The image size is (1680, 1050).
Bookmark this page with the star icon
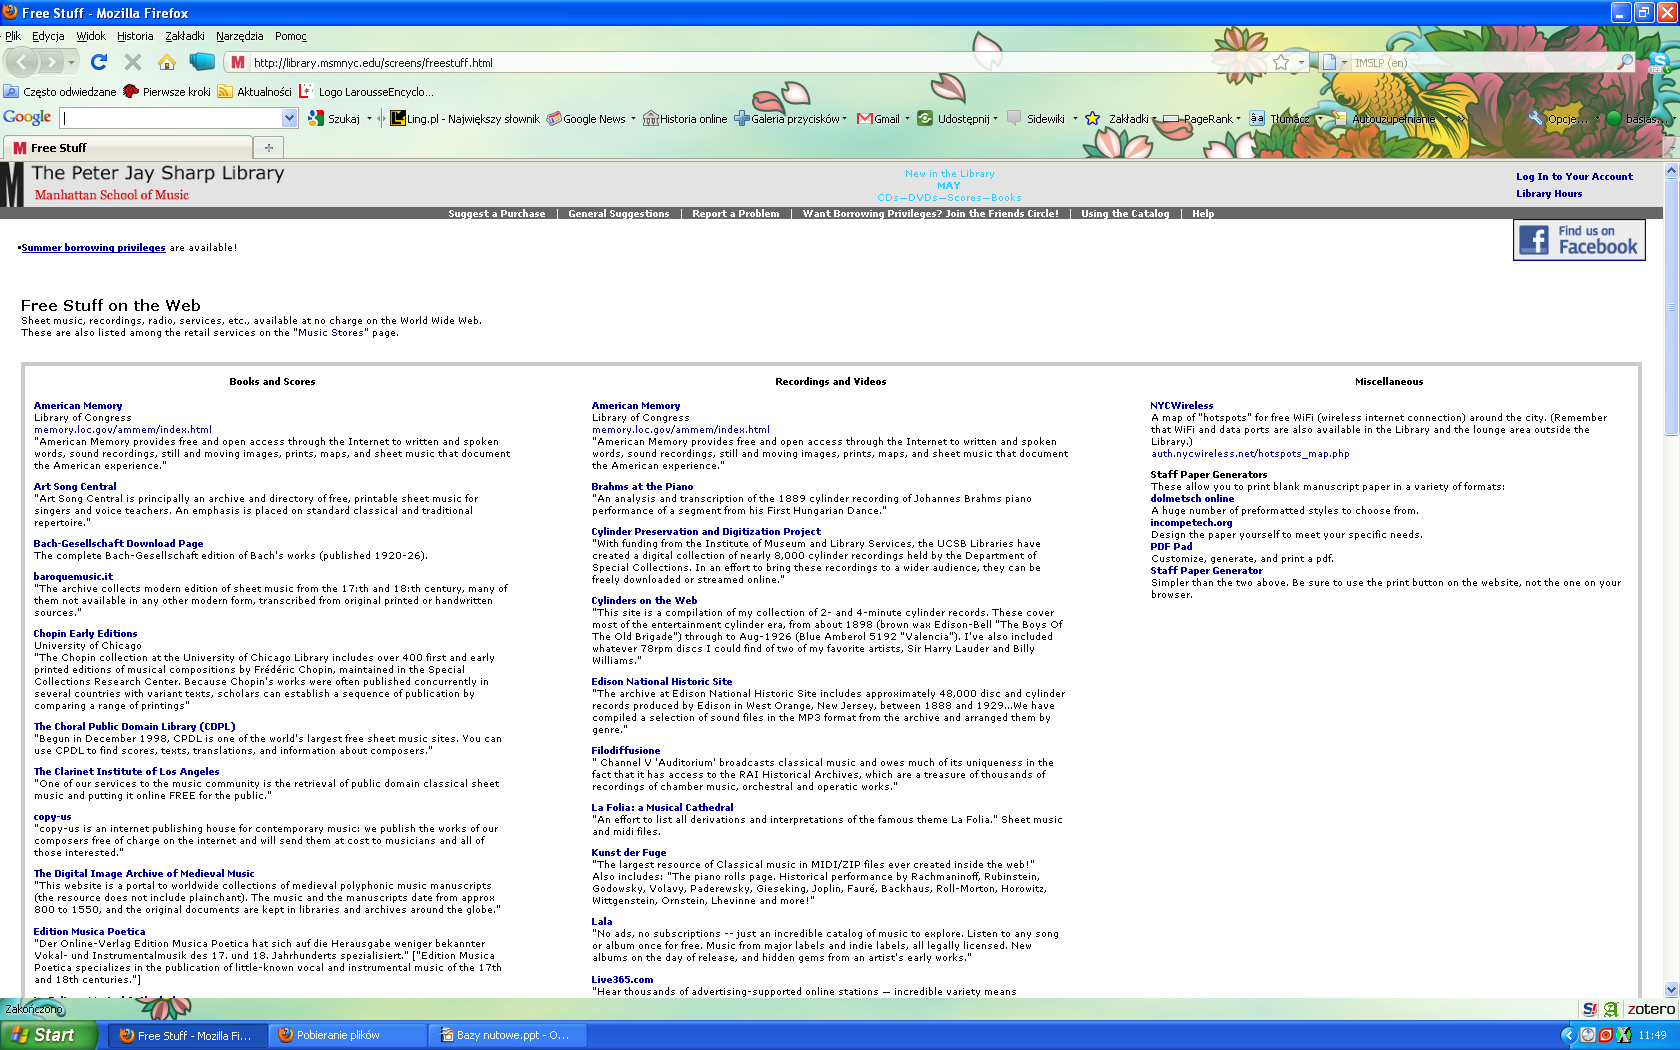coord(1281,62)
